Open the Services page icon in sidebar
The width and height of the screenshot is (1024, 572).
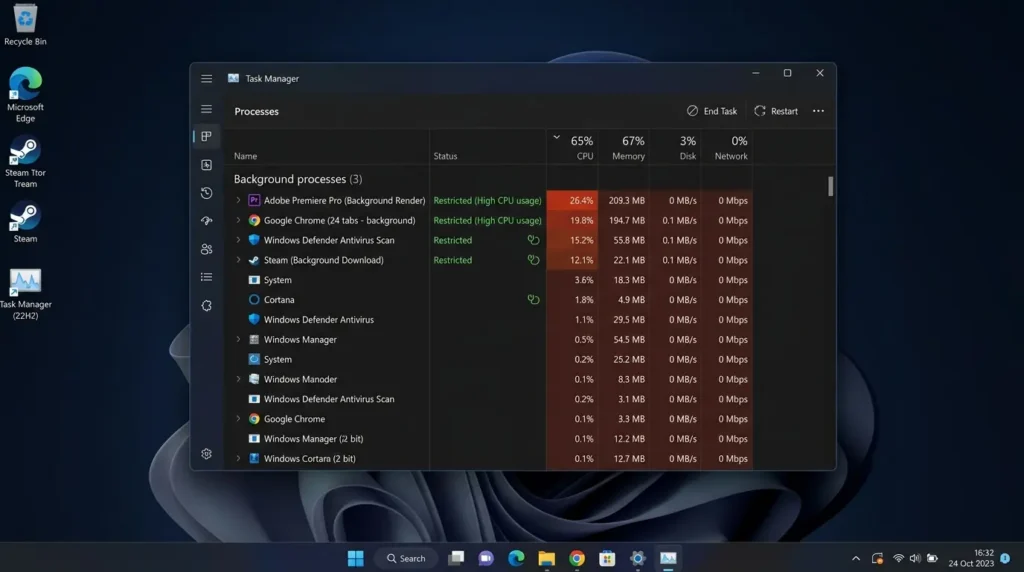click(206, 306)
